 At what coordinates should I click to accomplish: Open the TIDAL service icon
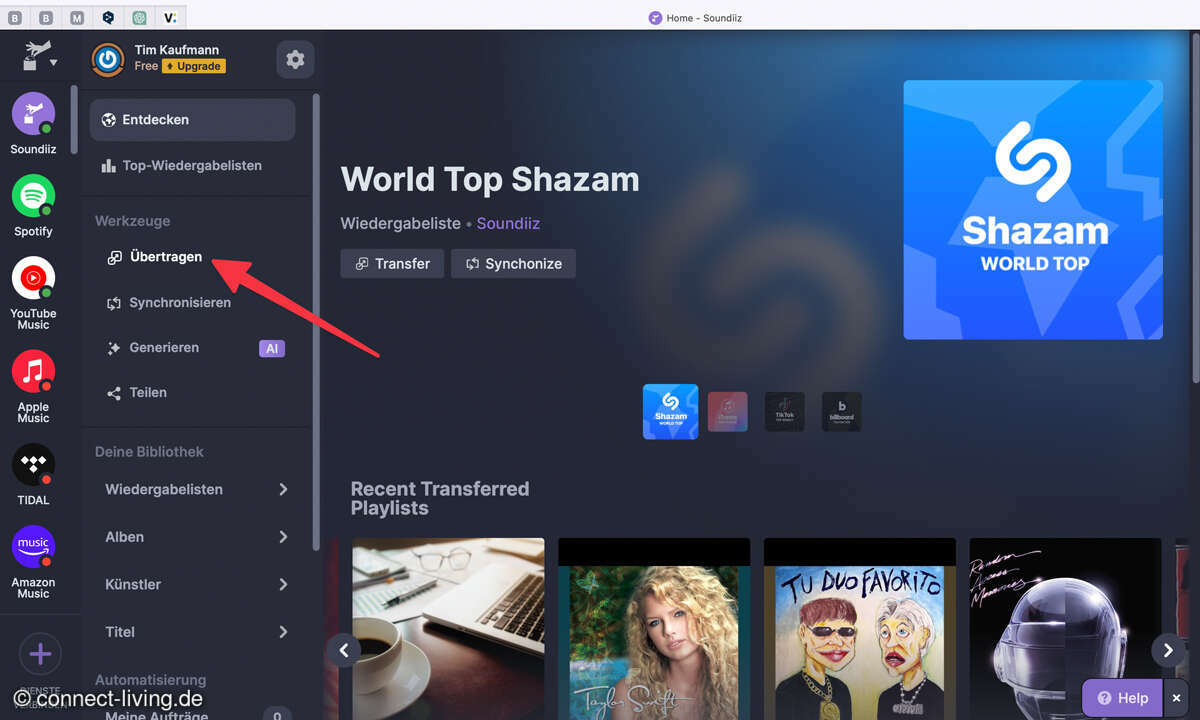pyautogui.click(x=33, y=465)
